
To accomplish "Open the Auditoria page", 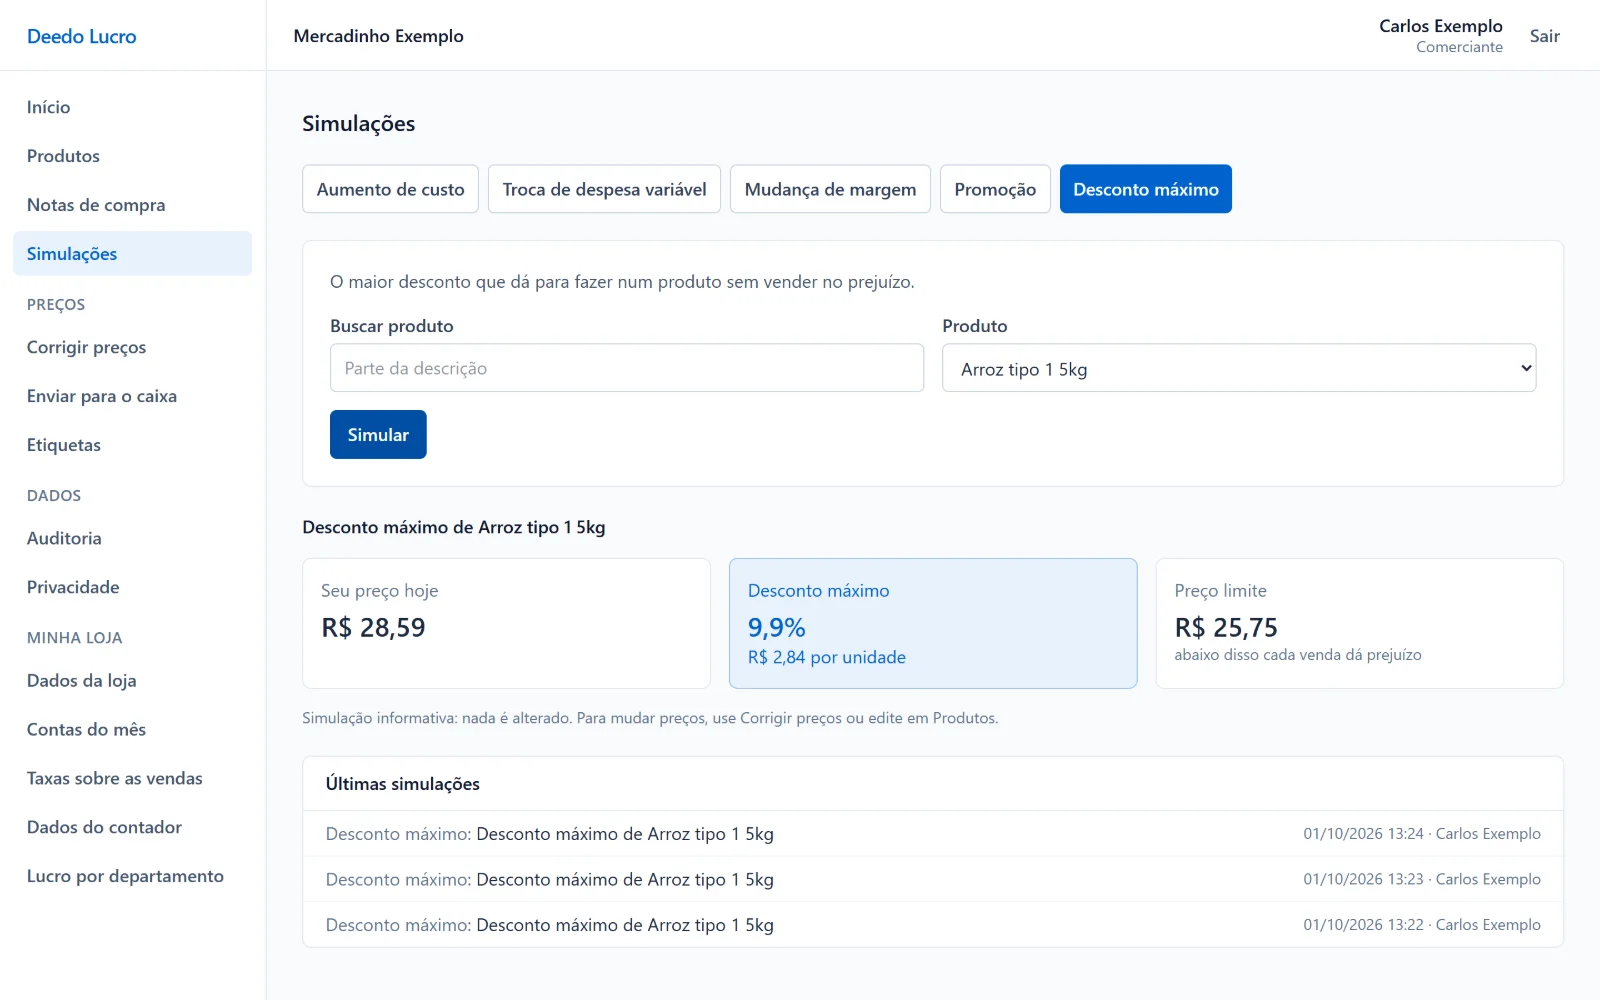I will click(132, 538).
